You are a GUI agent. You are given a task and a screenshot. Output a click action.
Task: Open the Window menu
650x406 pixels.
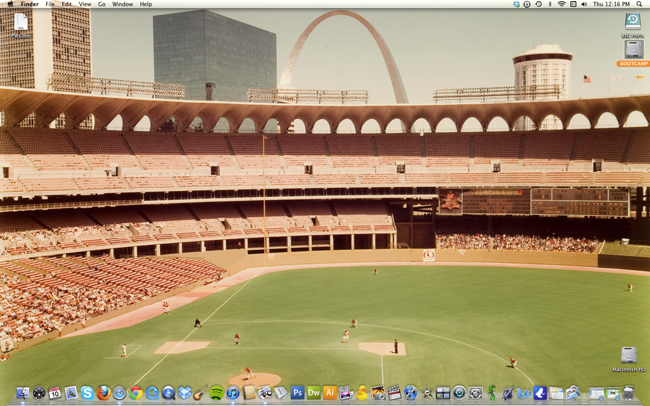point(122,4)
